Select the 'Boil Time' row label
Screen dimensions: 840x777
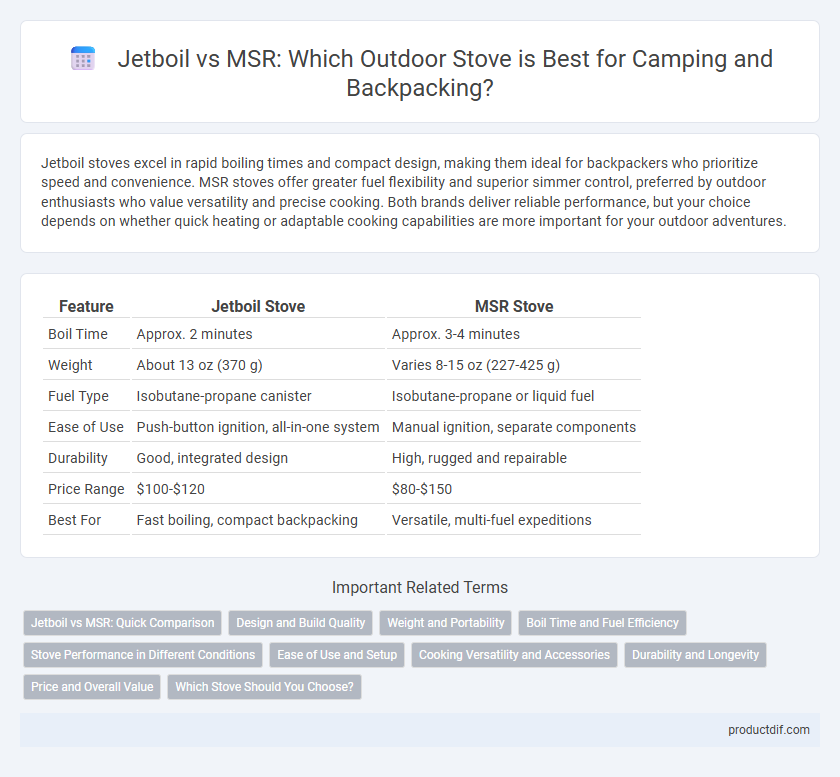pos(86,334)
